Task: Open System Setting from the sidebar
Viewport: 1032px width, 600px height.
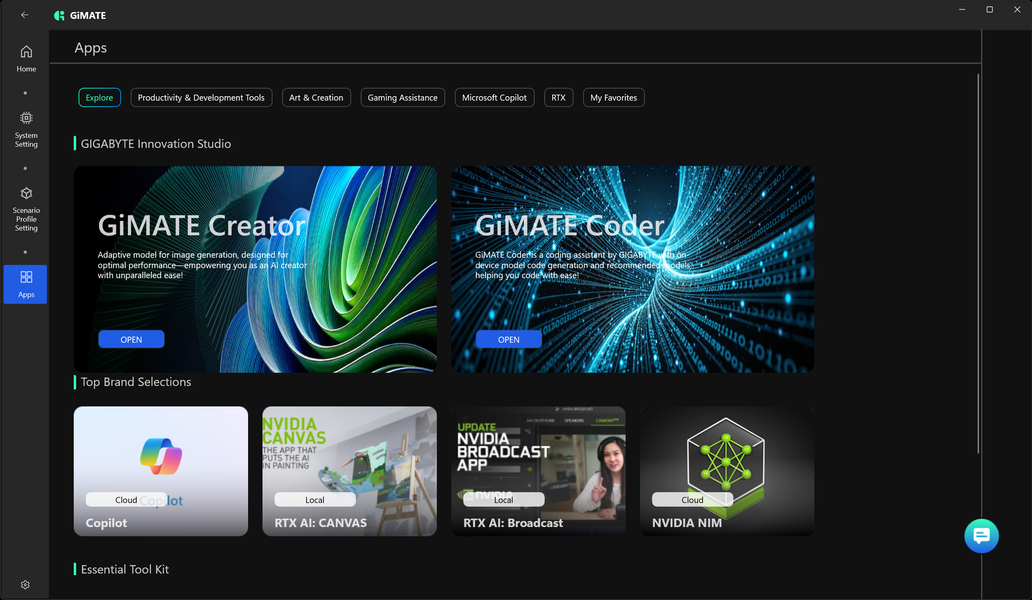Action: click(x=26, y=130)
